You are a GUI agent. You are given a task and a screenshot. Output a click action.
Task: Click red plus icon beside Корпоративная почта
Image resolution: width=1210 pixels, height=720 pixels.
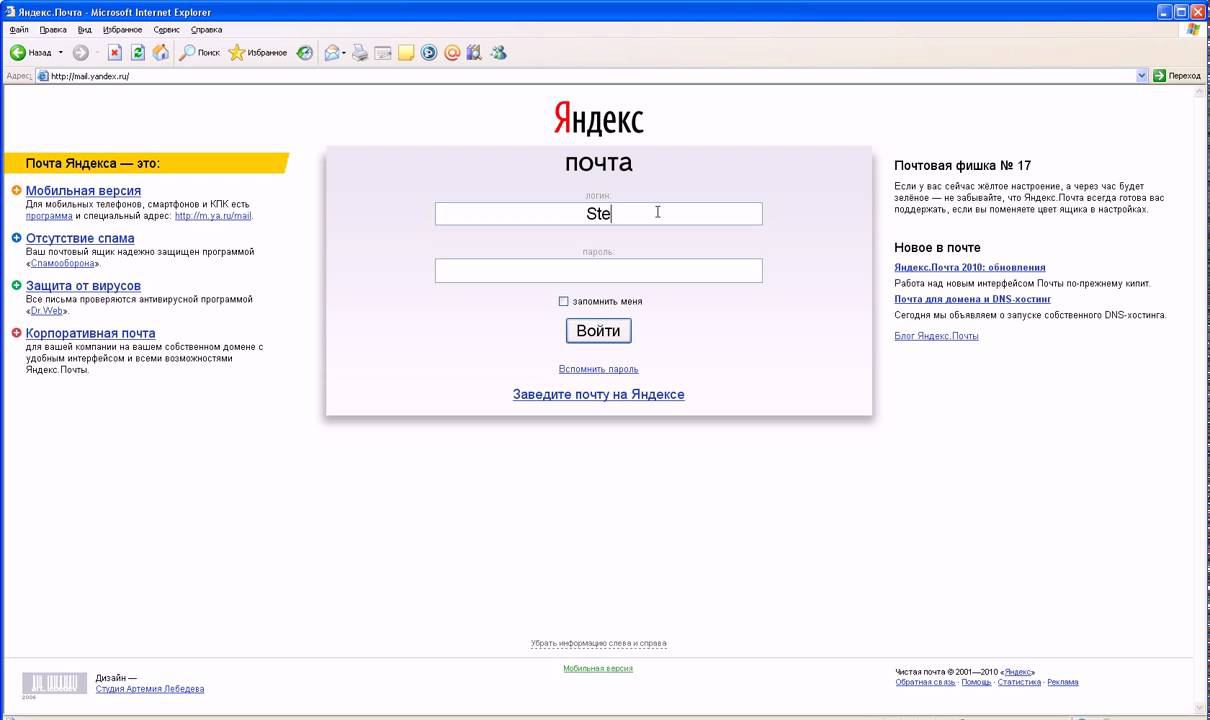coord(17,333)
